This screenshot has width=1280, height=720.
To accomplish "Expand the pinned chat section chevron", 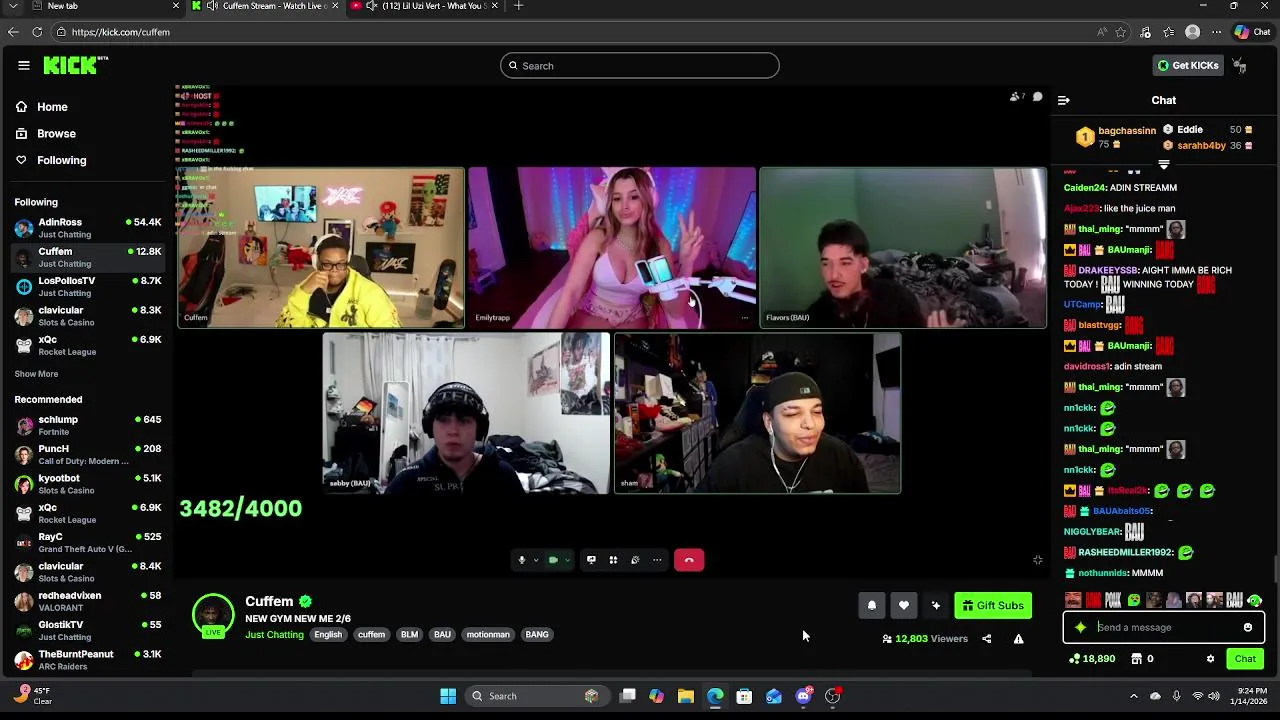I will coord(1164,164).
